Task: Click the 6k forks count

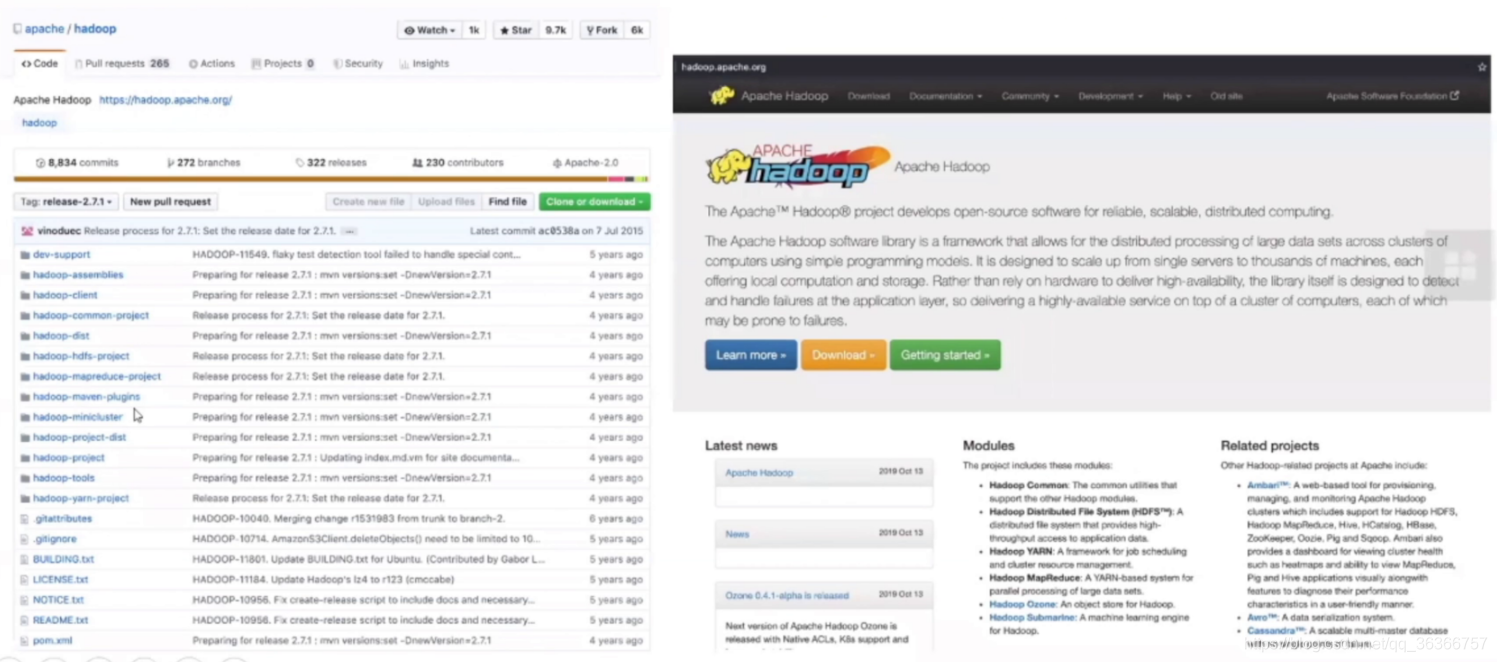Action: 636,30
